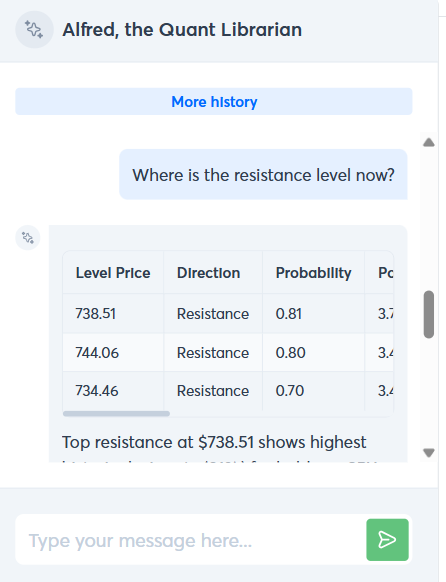Viewport: 446px width, 582px height.
Task: Select the 738.51 level price cell
Action: (113, 314)
